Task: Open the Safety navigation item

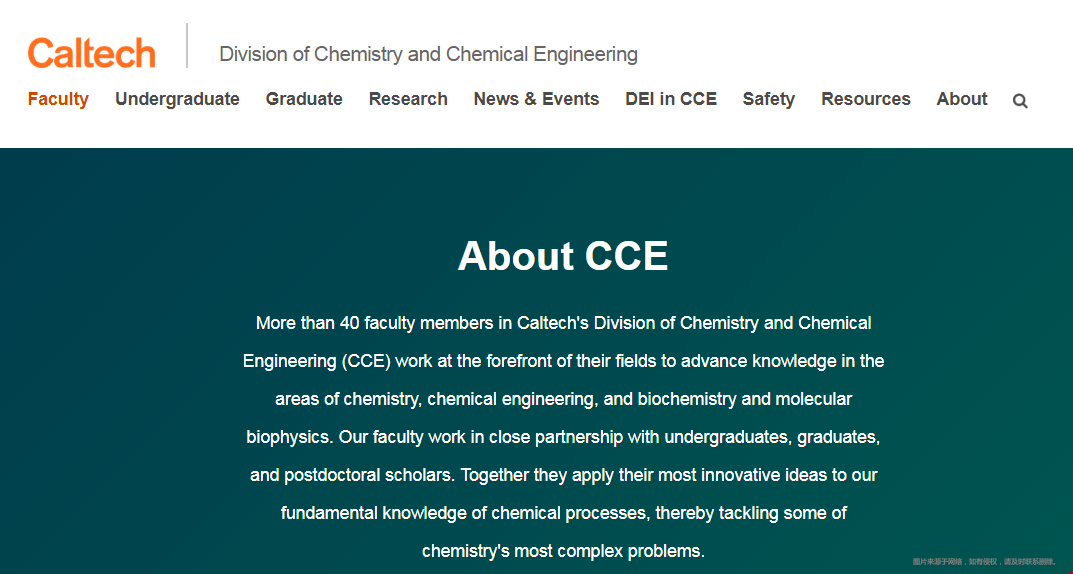Action: pyautogui.click(x=768, y=99)
